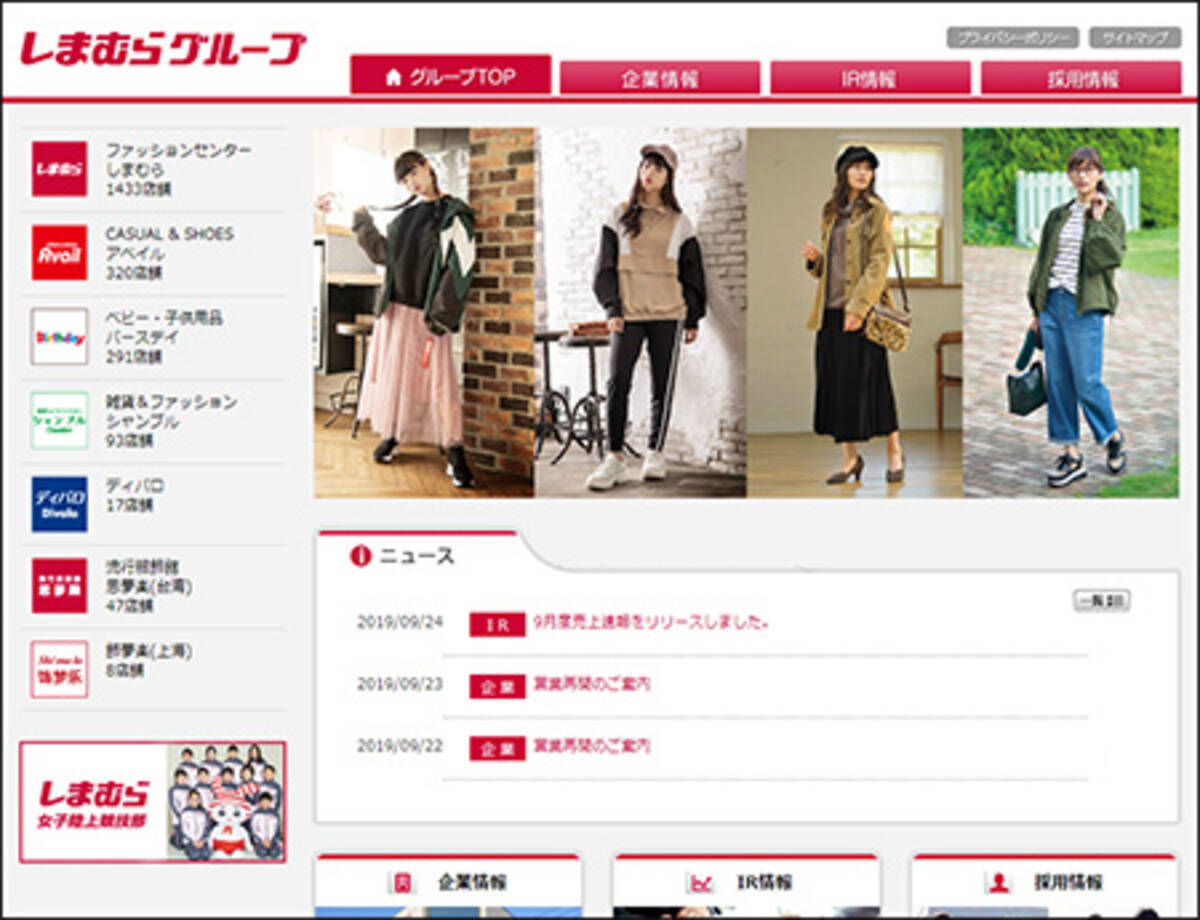Click the 企業 tag on 2019/09/22 news

click(x=497, y=748)
